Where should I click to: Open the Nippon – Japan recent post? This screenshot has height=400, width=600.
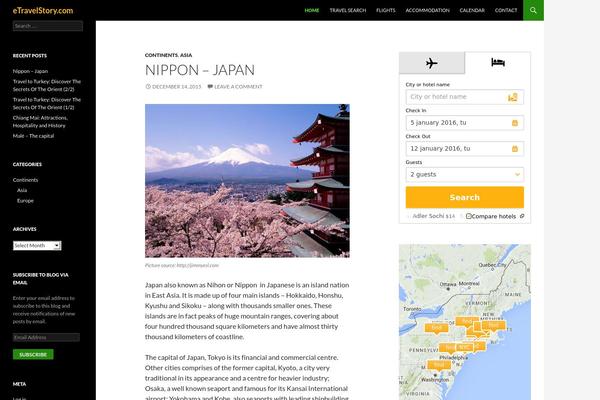point(30,71)
